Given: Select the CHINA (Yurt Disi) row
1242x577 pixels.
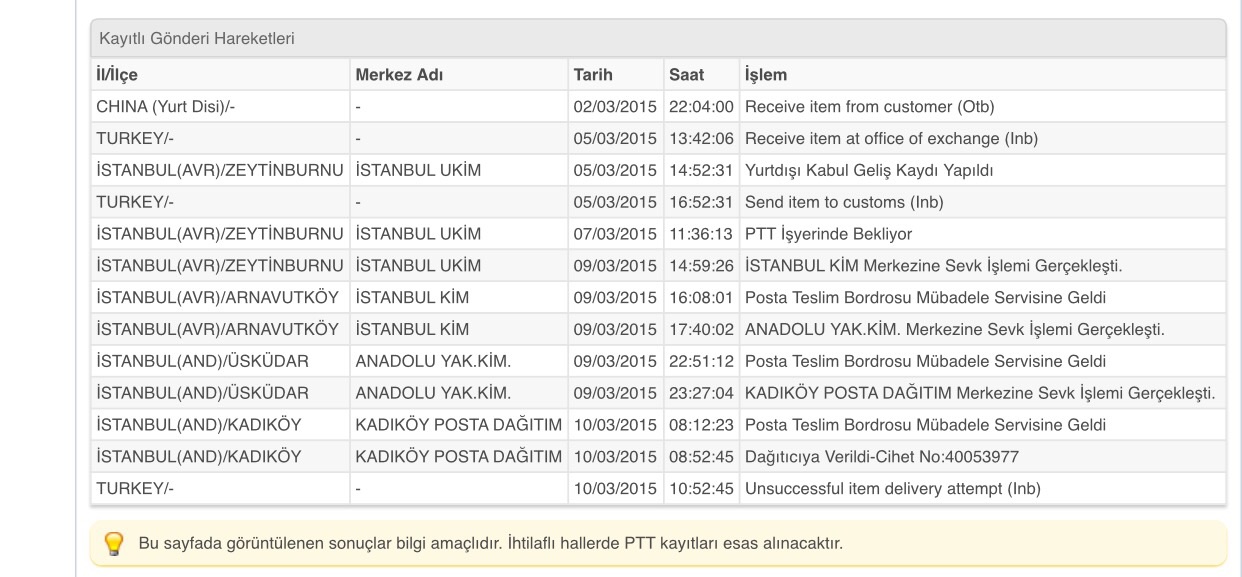Looking at the screenshot, I should (657, 106).
